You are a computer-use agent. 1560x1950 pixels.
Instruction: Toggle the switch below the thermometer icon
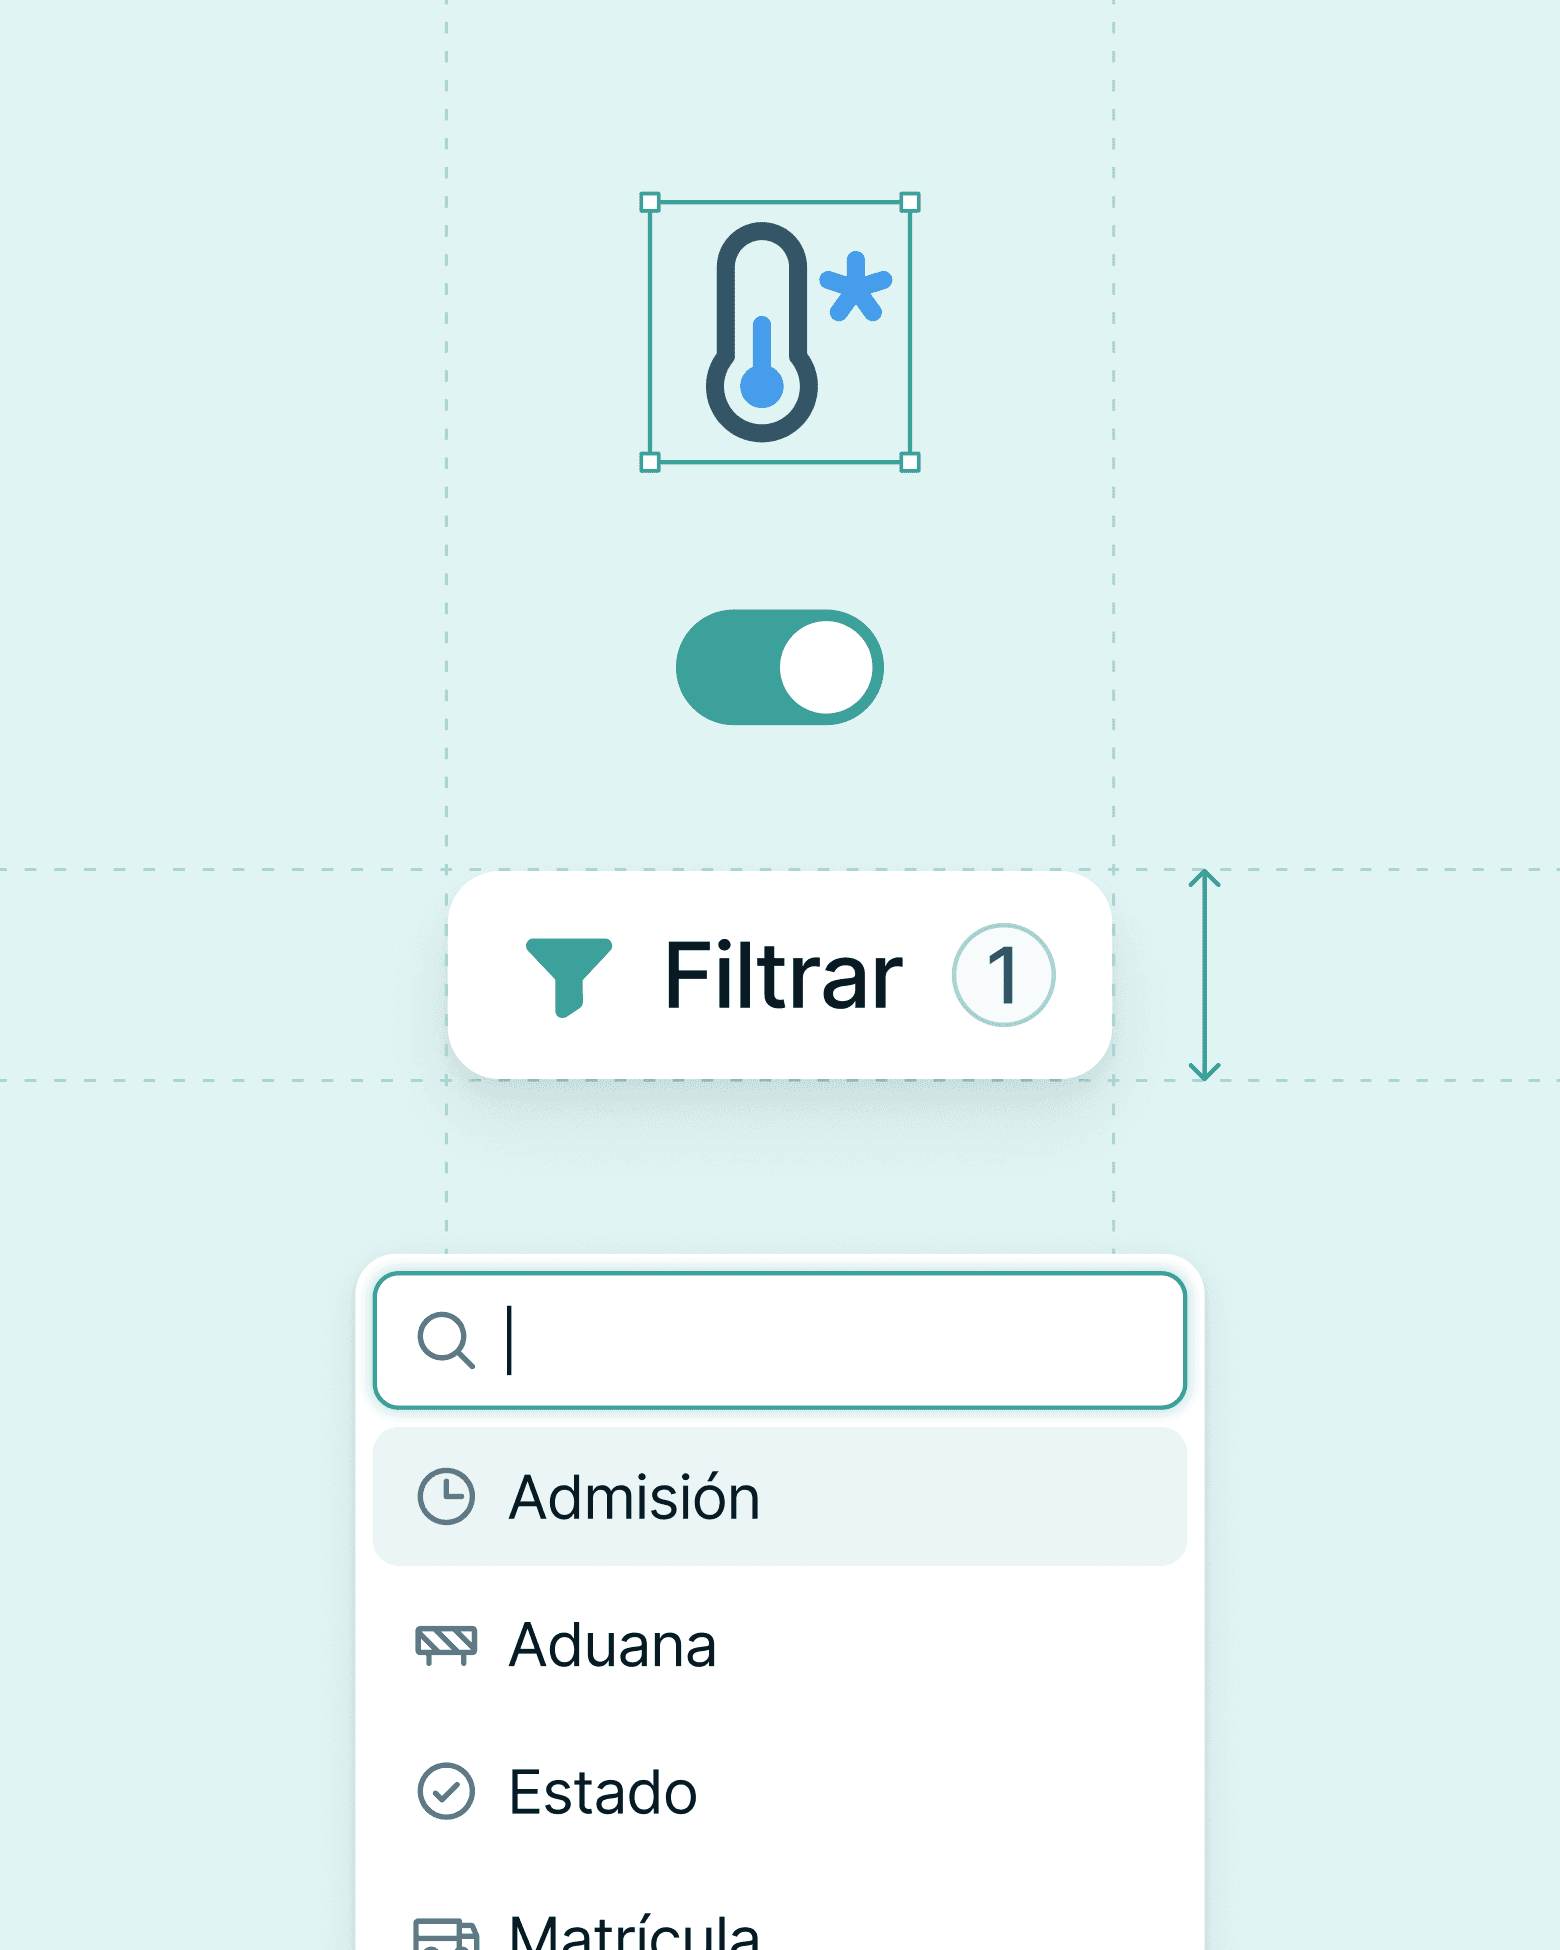(x=779, y=667)
